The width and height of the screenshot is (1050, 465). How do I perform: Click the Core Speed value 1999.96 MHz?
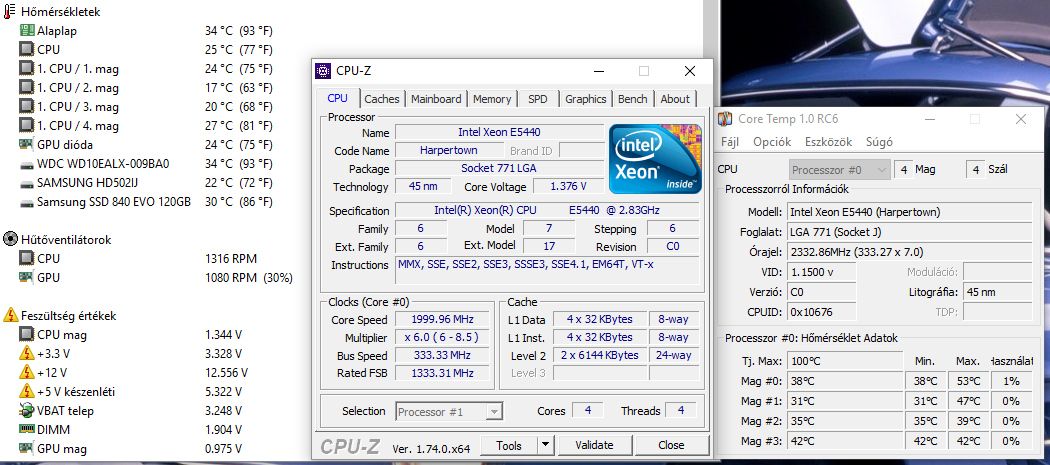443,320
